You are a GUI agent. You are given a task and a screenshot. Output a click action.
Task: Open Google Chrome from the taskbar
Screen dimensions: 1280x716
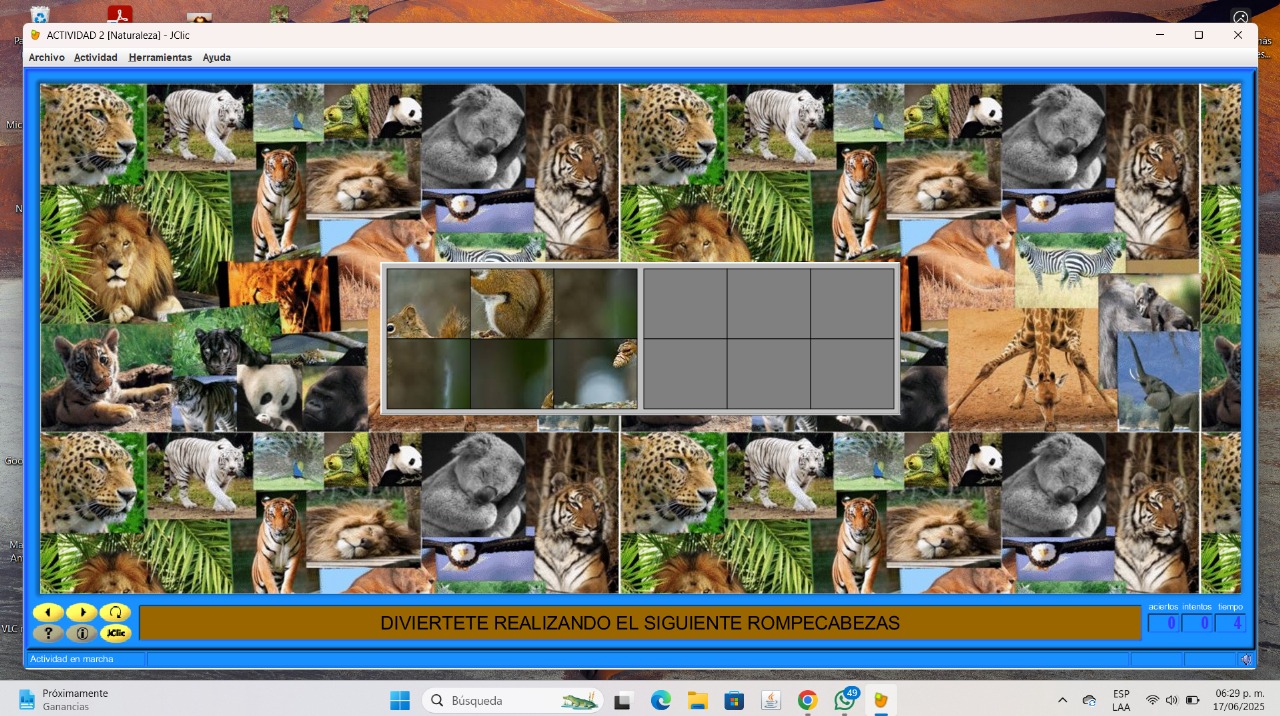pos(807,700)
